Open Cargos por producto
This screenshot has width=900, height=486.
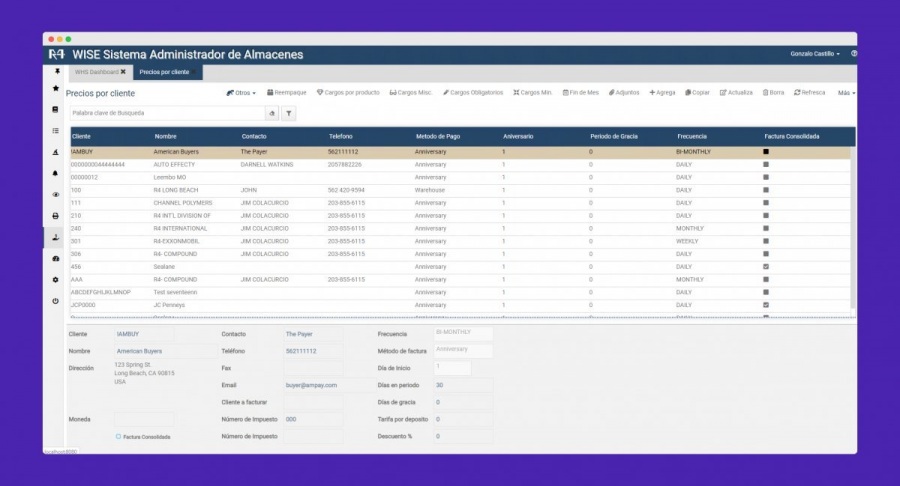[348, 92]
